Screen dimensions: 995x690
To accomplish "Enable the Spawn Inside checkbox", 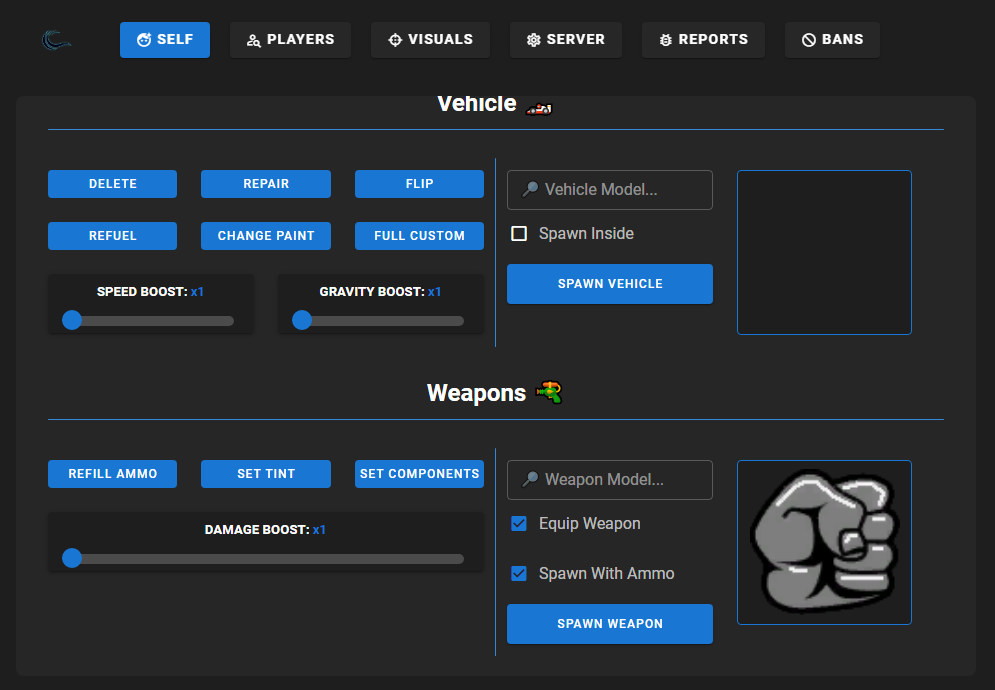I will (519, 233).
